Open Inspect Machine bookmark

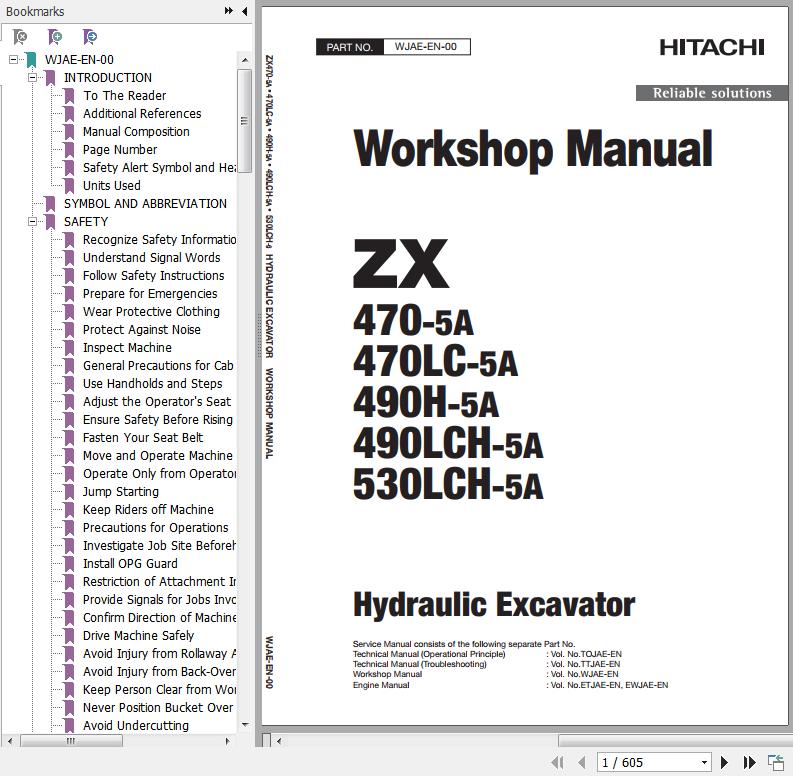tap(127, 348)
